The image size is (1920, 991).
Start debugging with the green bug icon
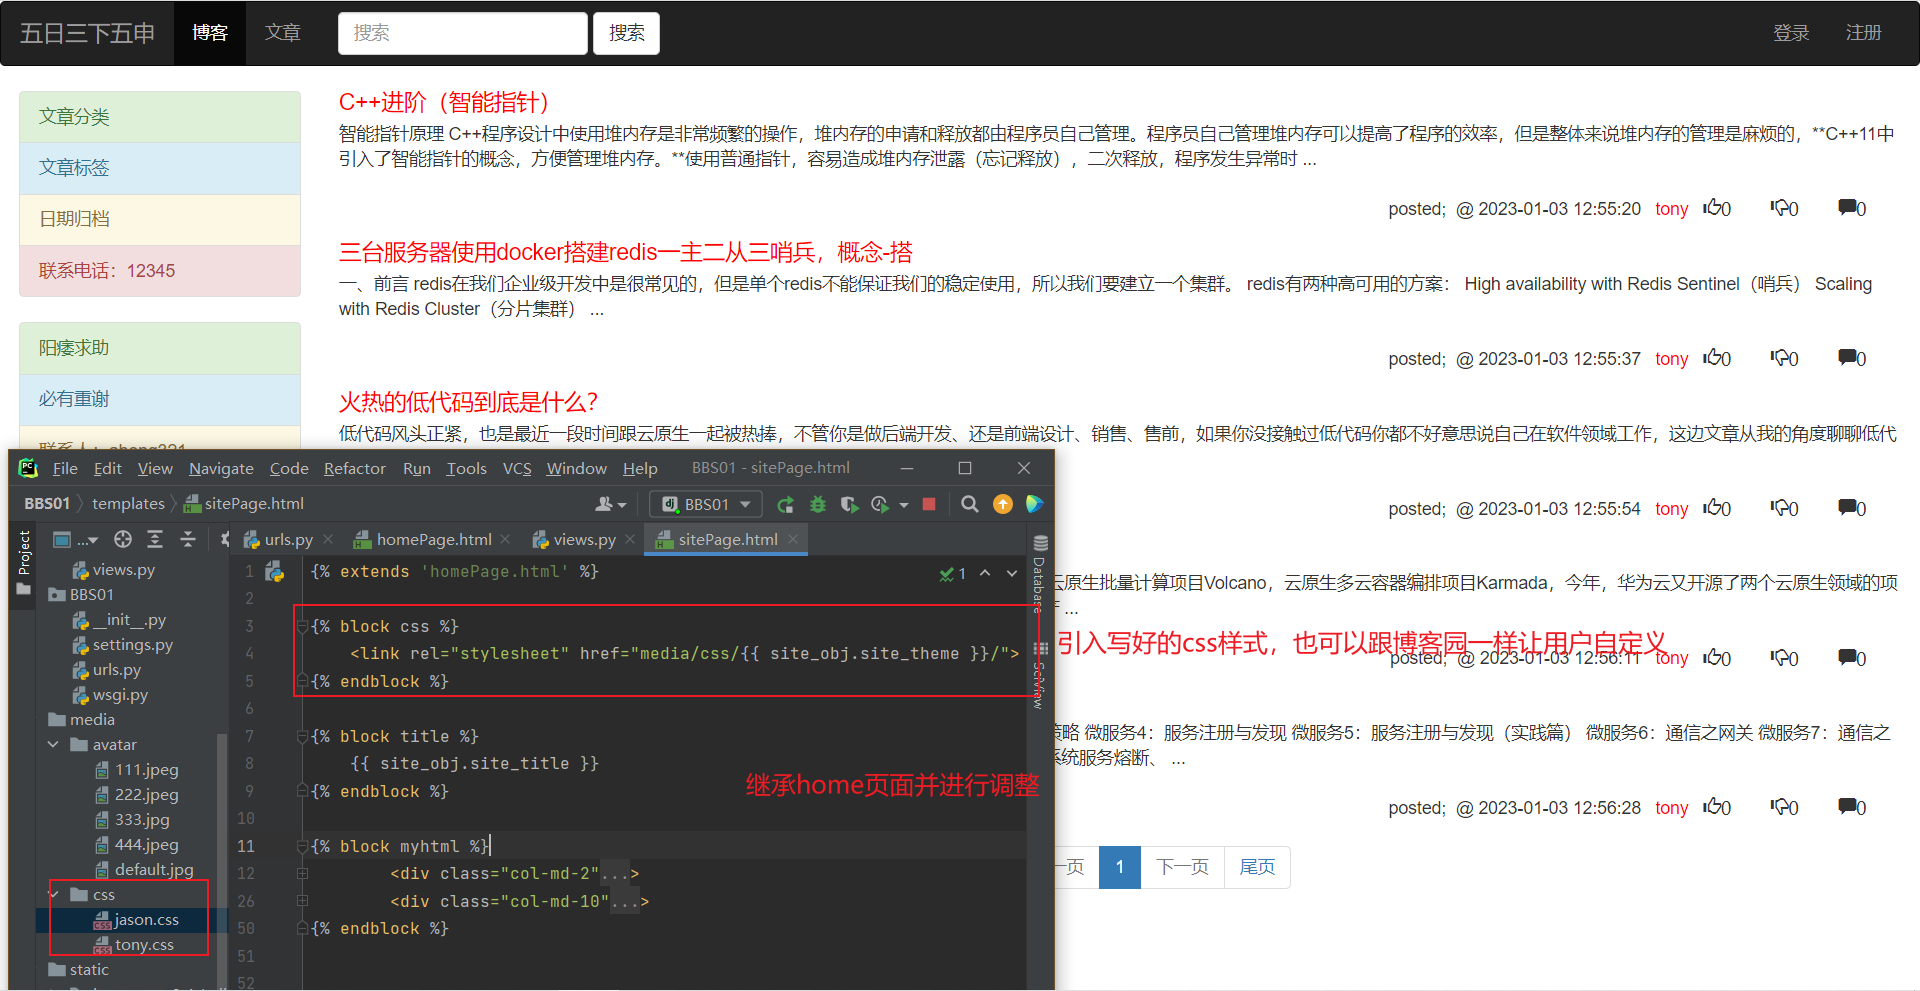[x=818, y=505]
